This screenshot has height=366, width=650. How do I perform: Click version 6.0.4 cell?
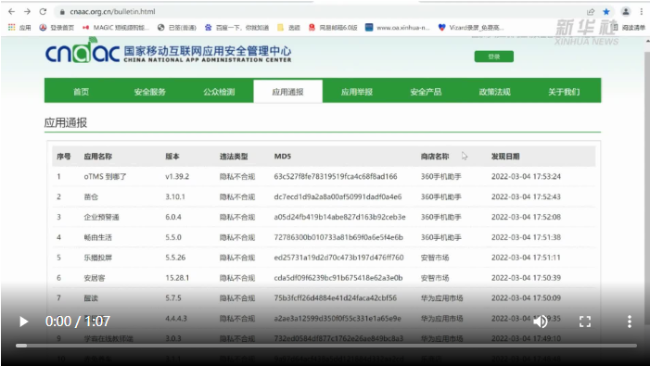coord(173,217)
